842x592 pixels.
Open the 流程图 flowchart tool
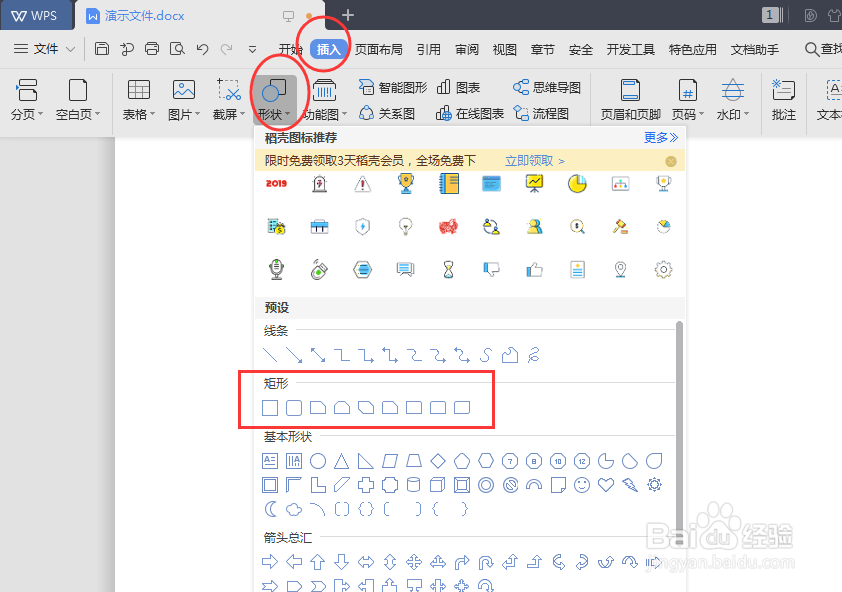[x=541, y=113]
